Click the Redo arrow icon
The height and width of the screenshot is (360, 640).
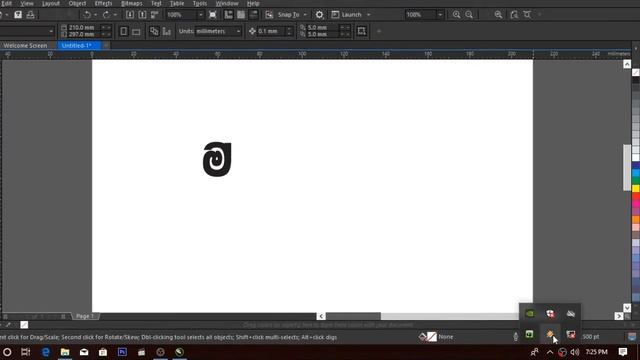coord(106,15)
